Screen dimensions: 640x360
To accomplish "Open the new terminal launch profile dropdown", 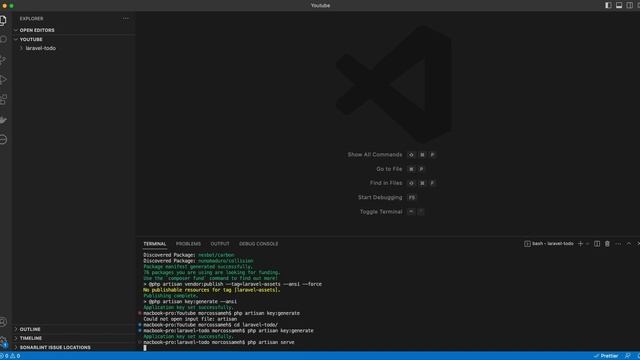I will click(588, 244).
